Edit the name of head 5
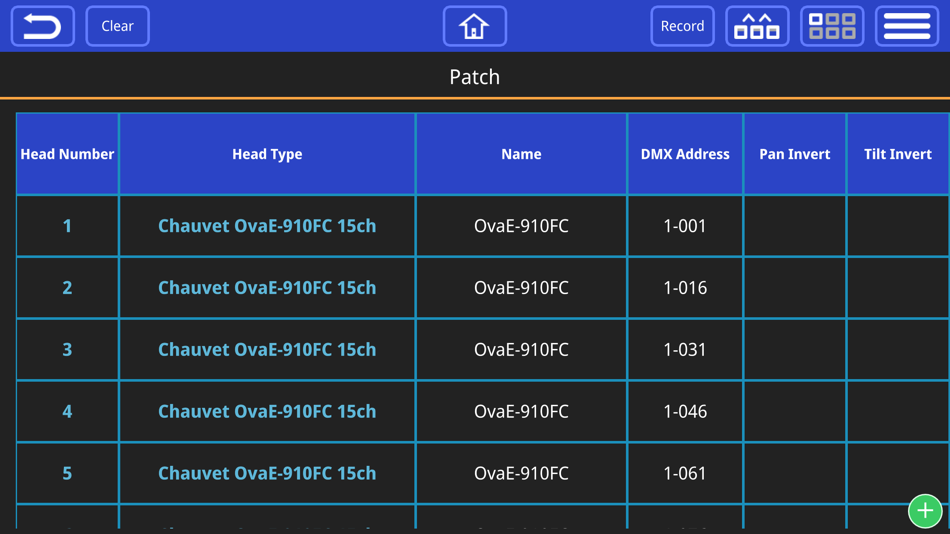The height and width of the screenshot is (534, 950). tap(521, 473)
